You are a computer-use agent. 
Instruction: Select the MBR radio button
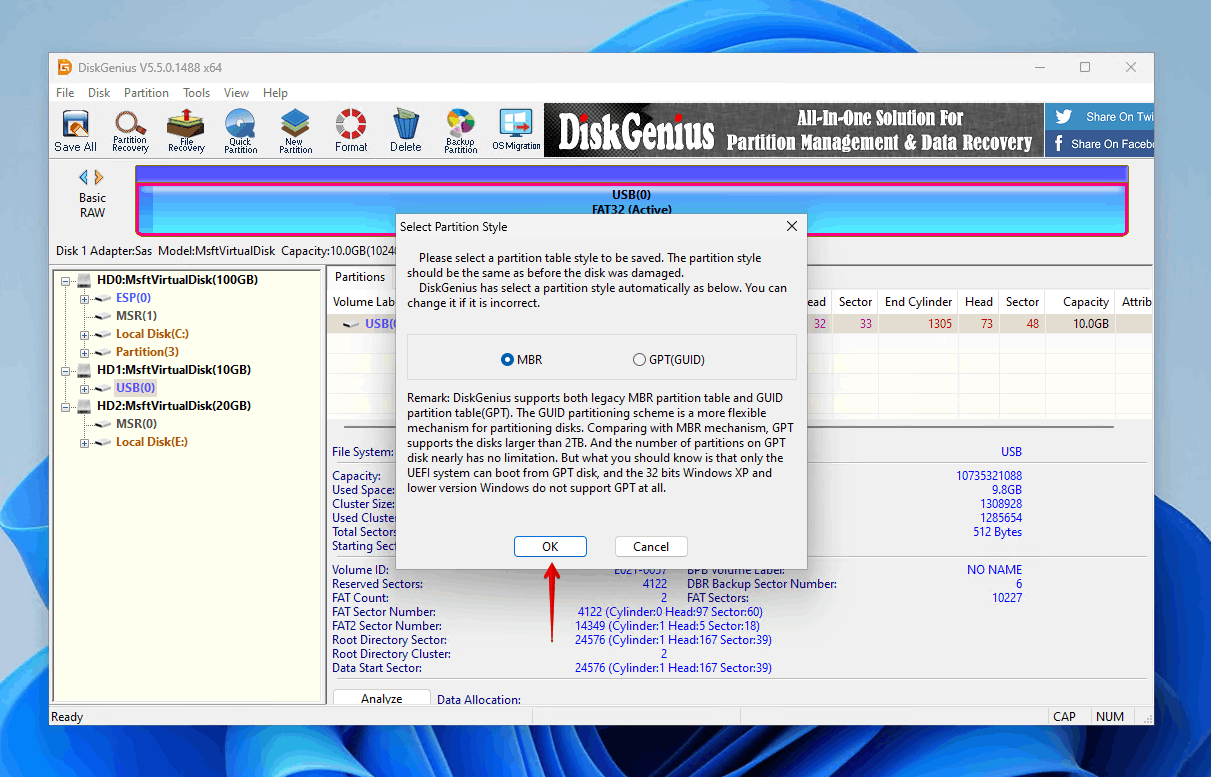click(508, 360)
